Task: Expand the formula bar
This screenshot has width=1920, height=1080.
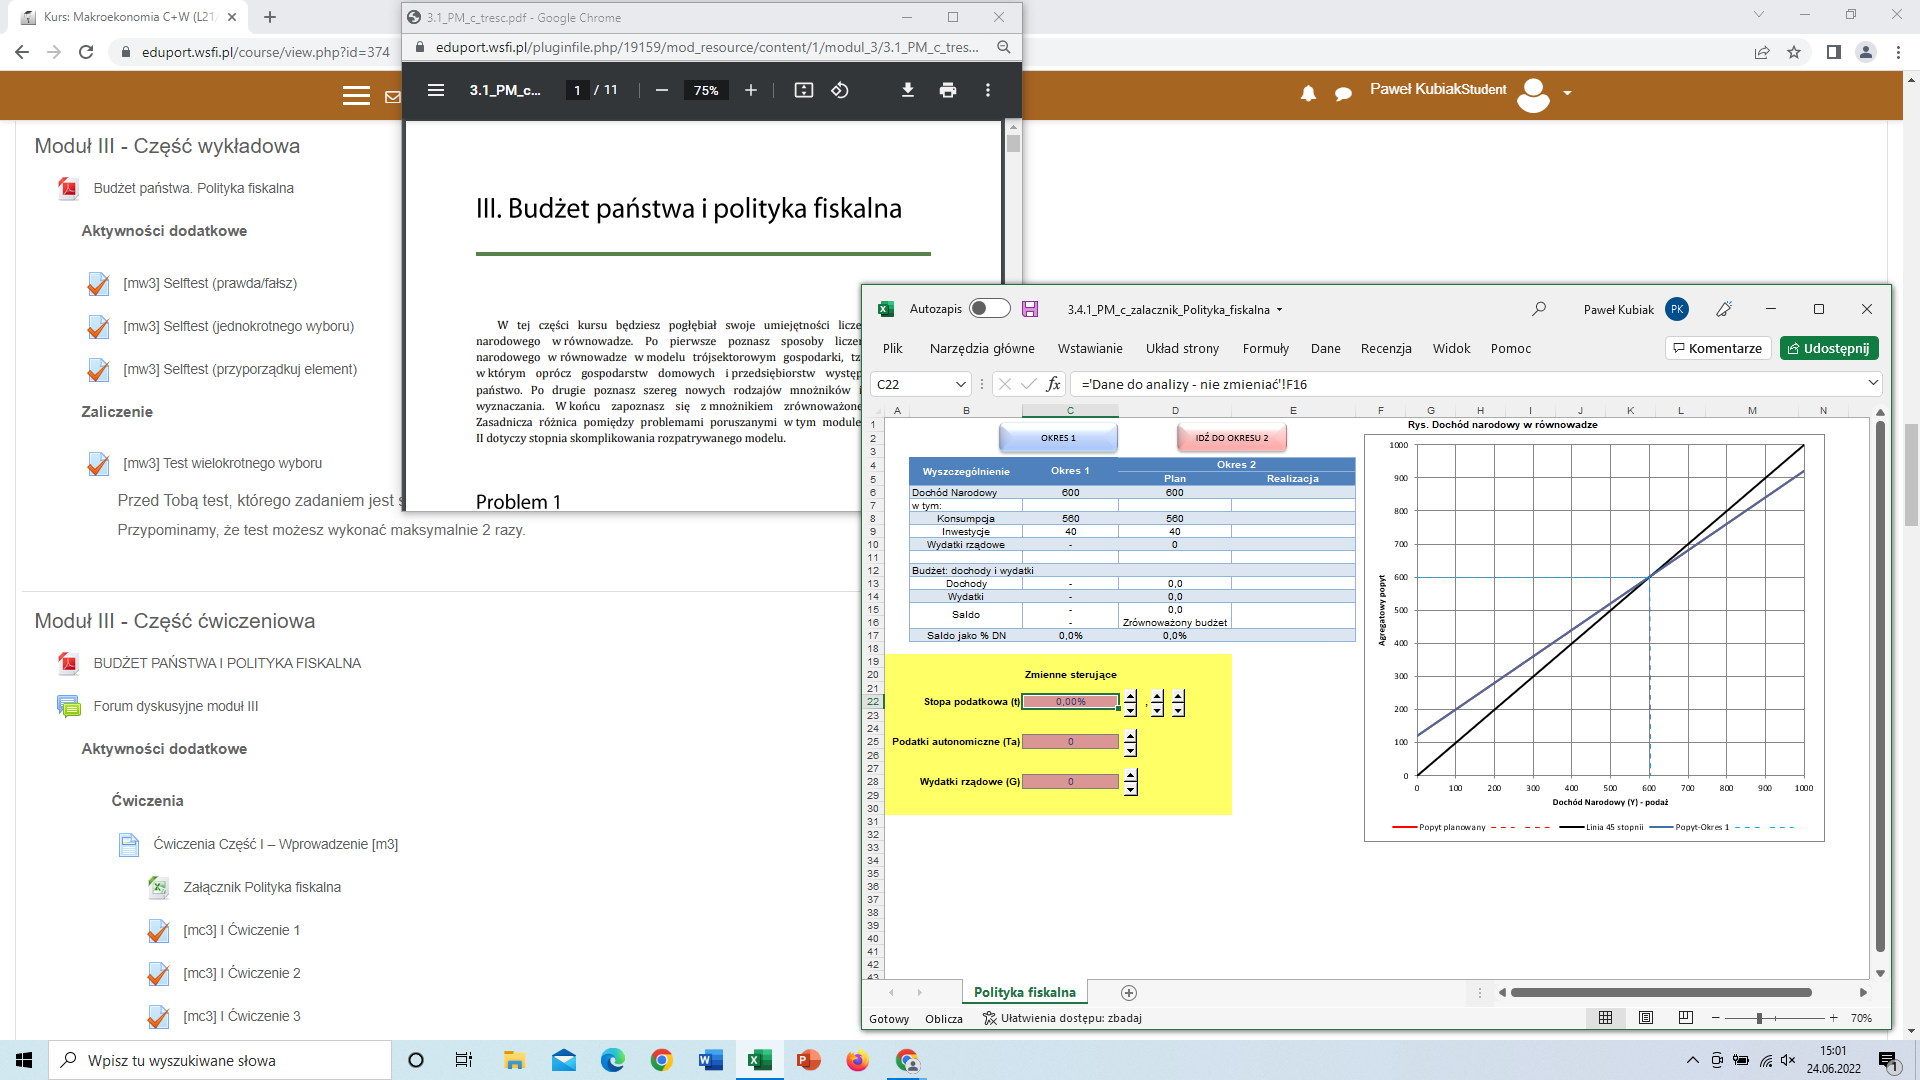Action: point(1873,383)
